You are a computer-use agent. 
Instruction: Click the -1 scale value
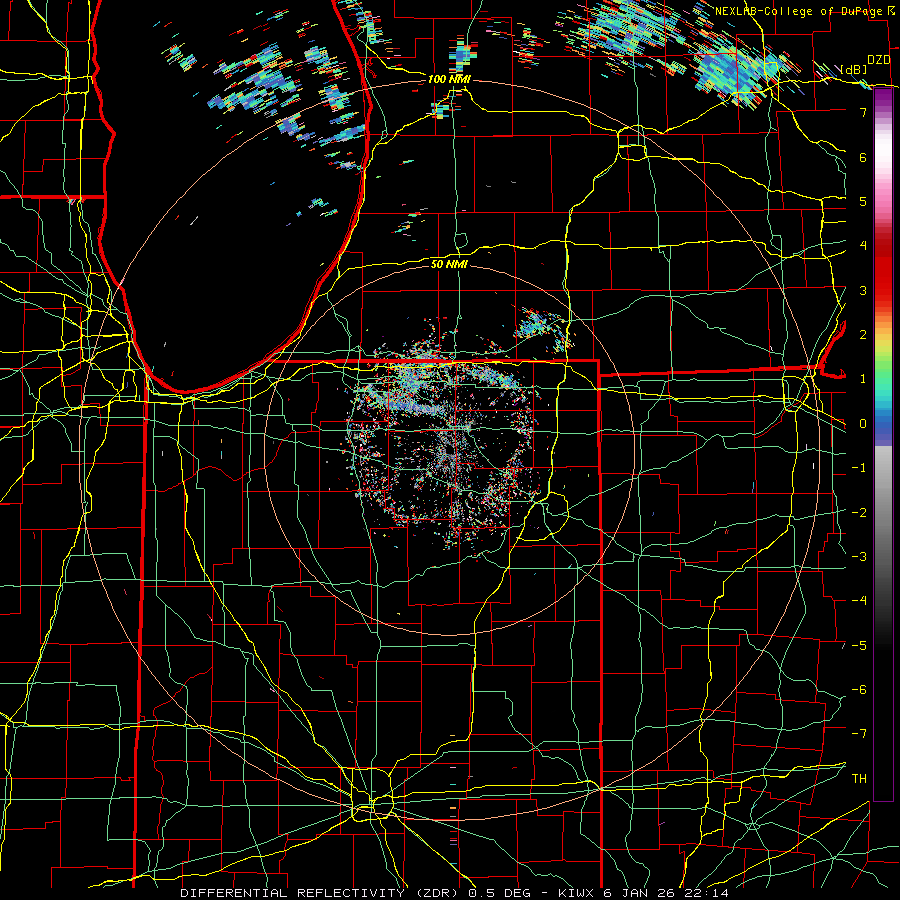pos(859,468)
